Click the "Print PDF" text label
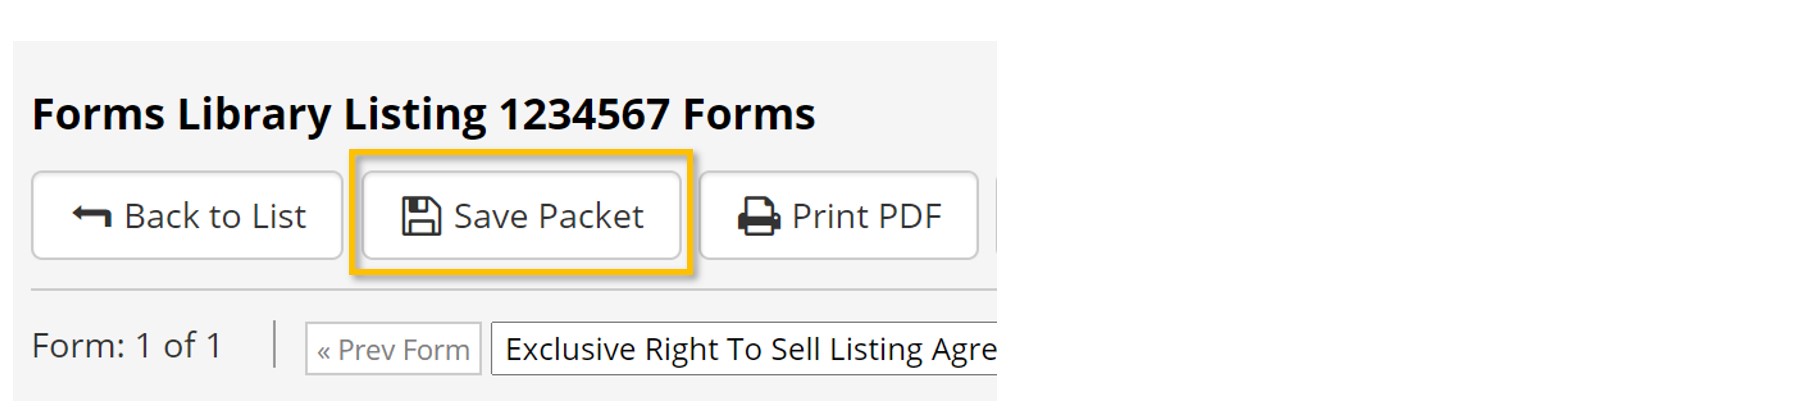This screenshot has width=1808, height=419. click(866, 216)
